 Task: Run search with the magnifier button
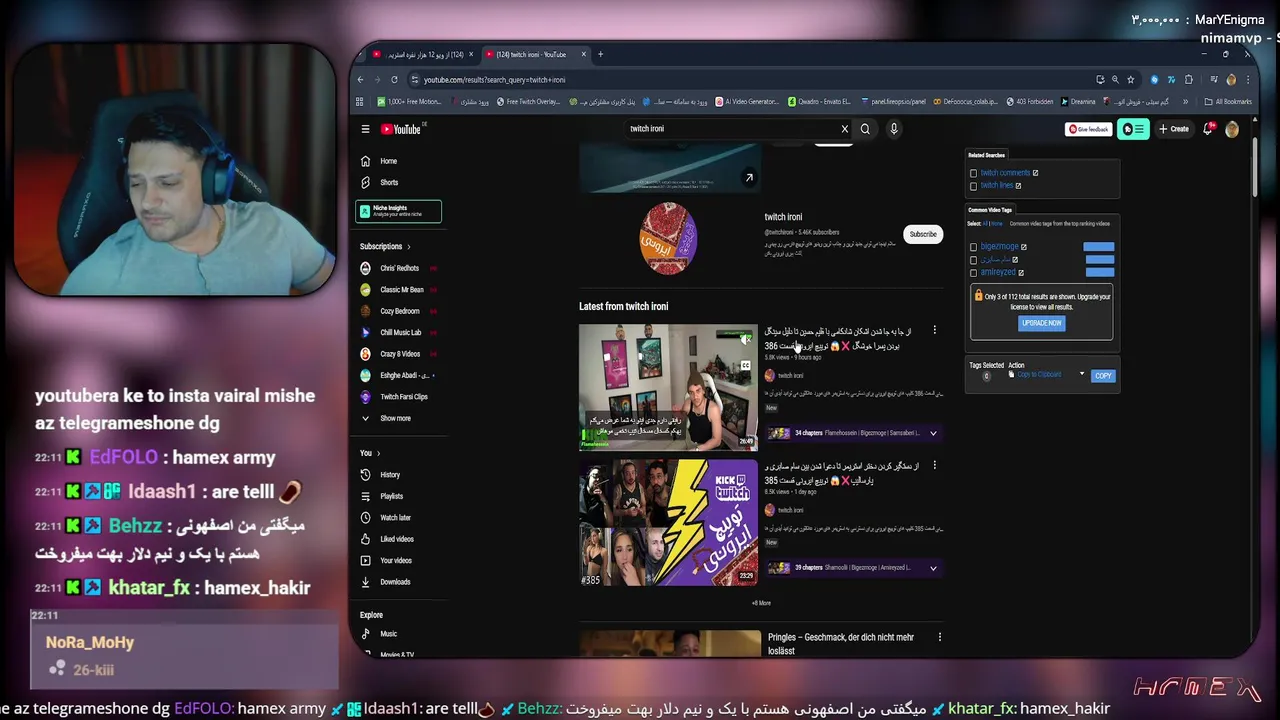(865, 129)
